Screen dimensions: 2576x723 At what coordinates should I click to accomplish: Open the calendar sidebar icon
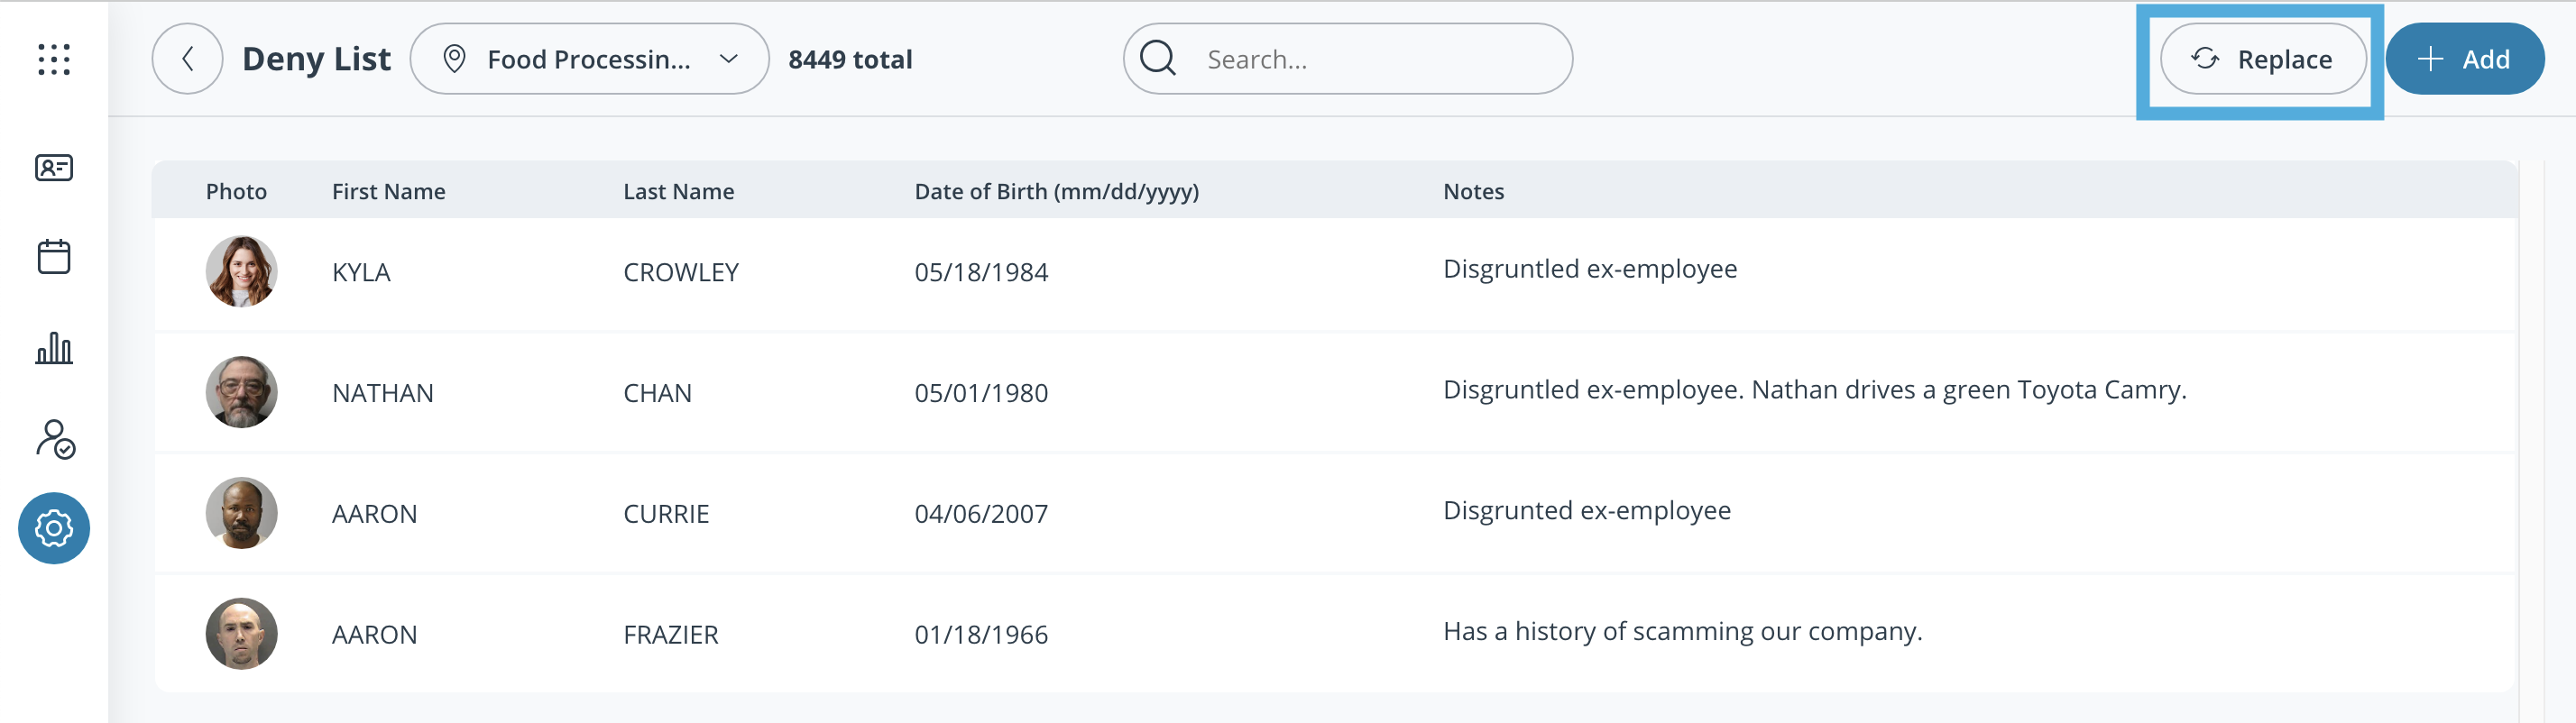pyautogui.click(x=54, y=257)
